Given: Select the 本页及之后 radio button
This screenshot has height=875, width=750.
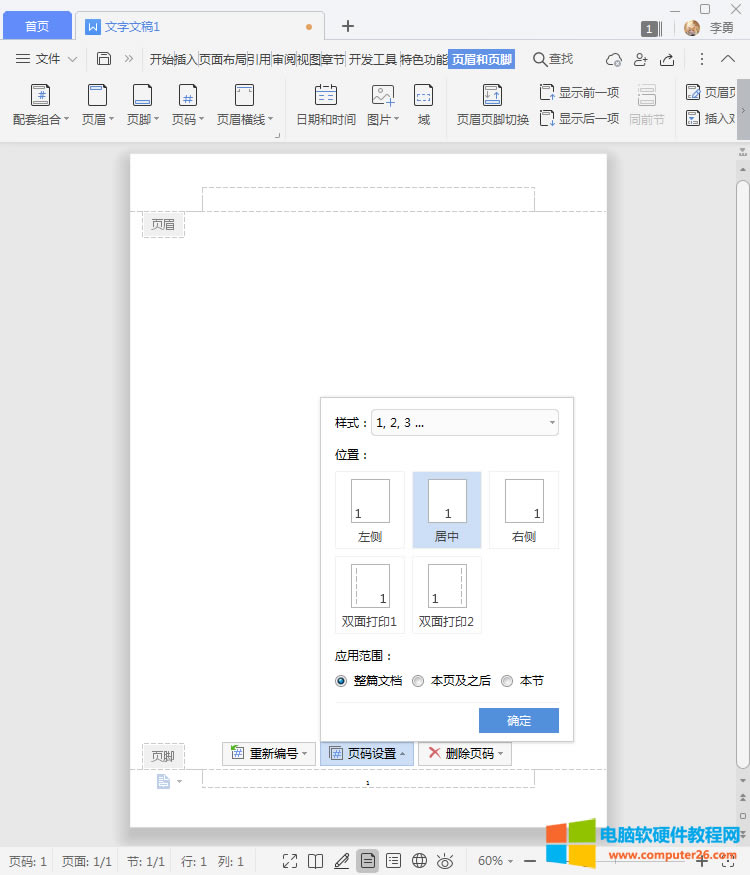Looking at the screenshot, I should tap(418, 681).
